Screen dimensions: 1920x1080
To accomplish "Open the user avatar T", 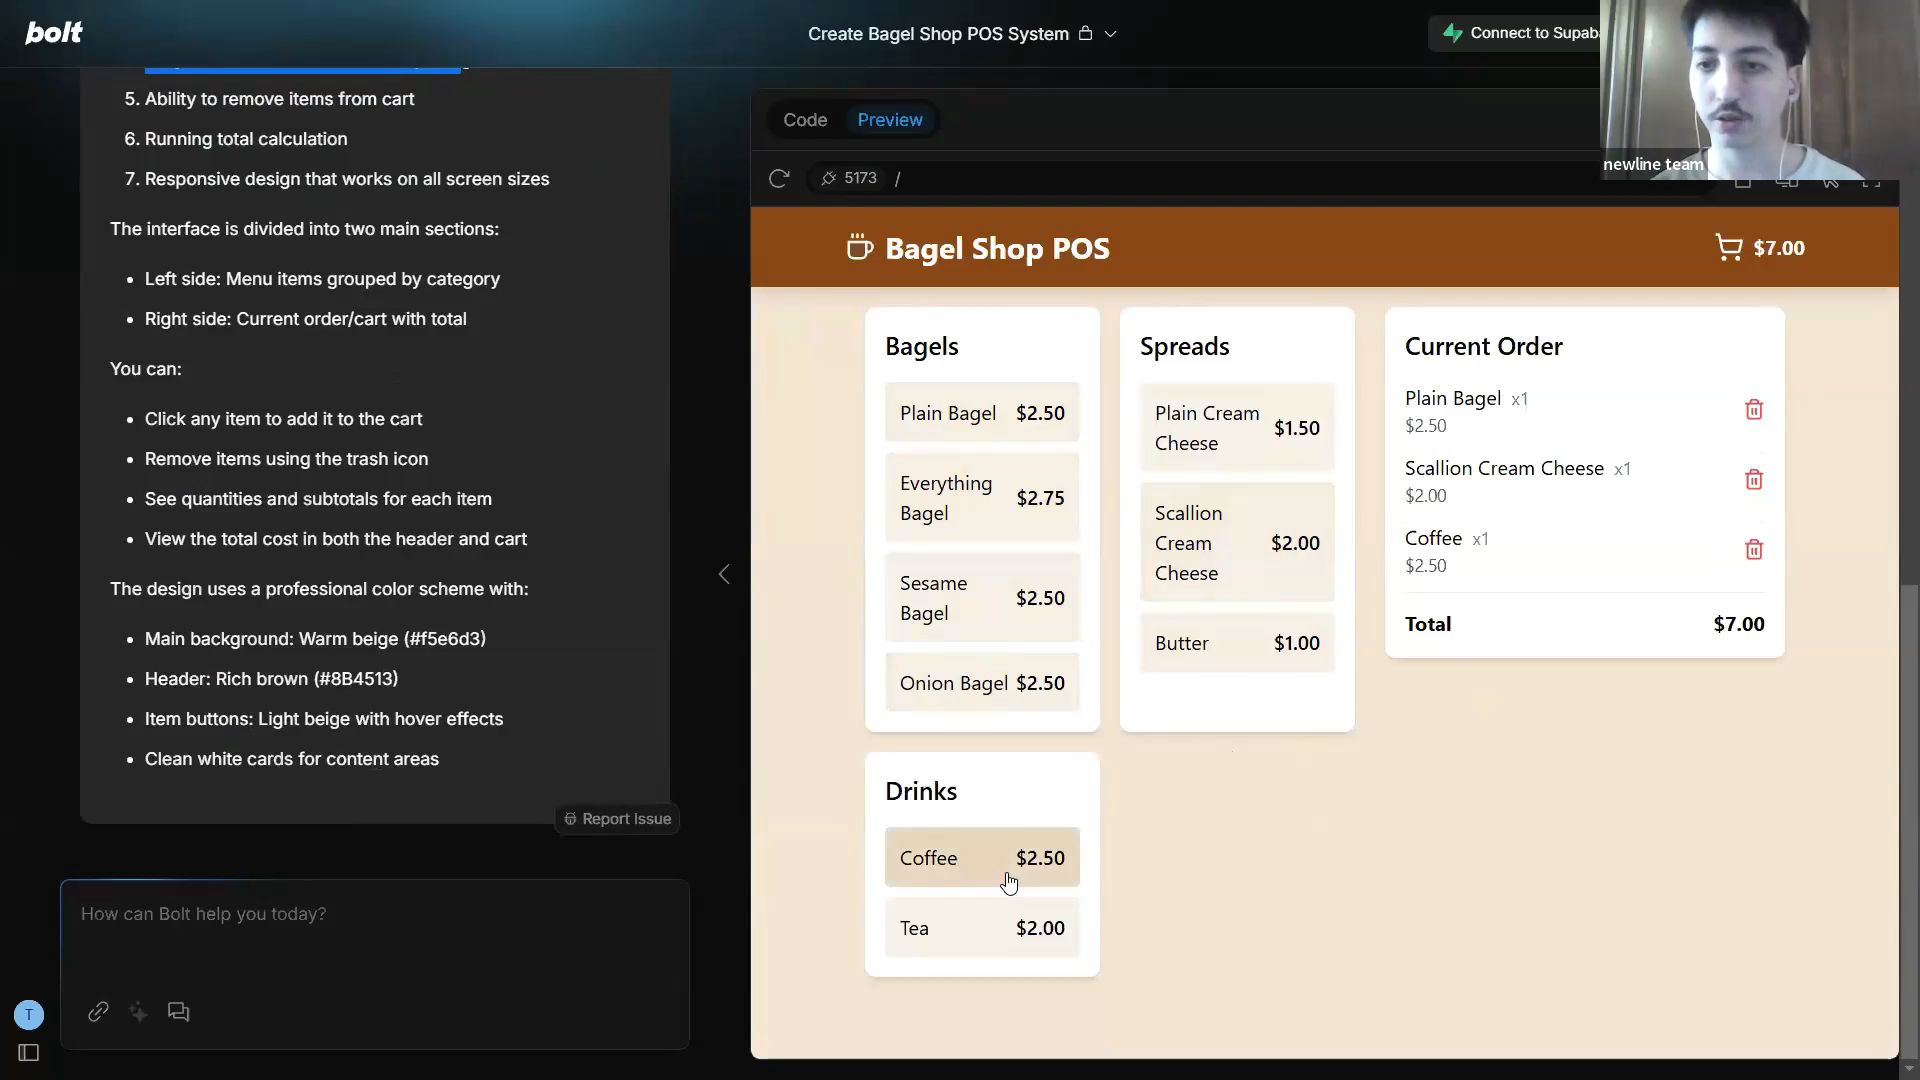I will tap(29, 1015).
